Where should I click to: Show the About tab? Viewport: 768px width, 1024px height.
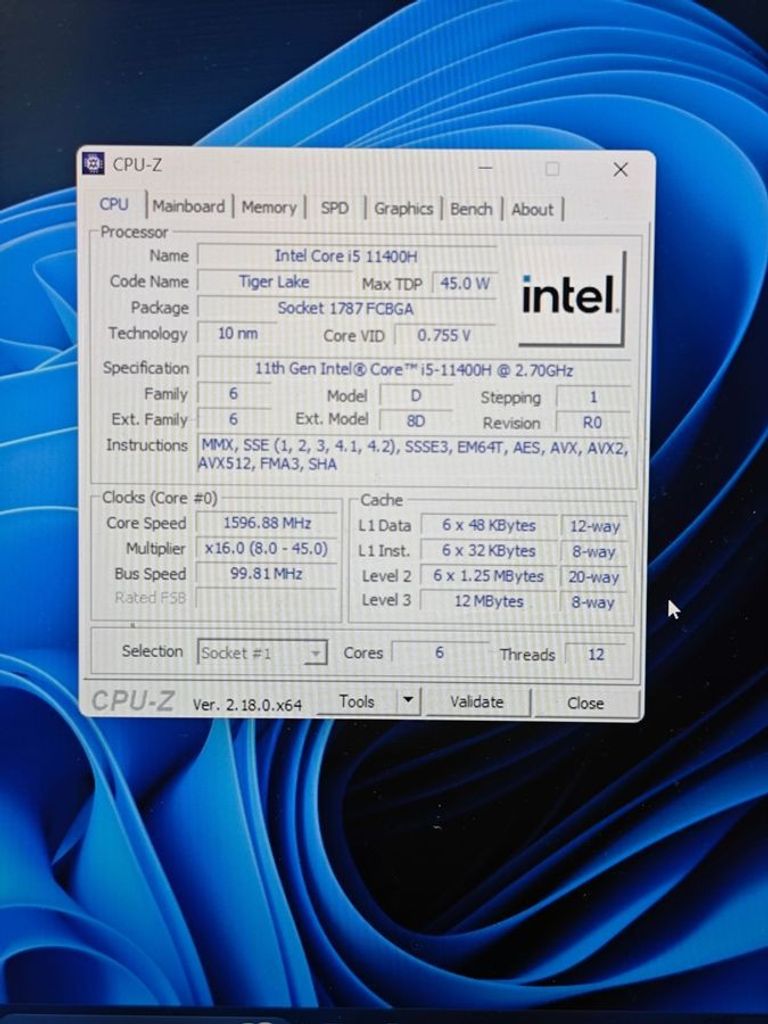532,210
